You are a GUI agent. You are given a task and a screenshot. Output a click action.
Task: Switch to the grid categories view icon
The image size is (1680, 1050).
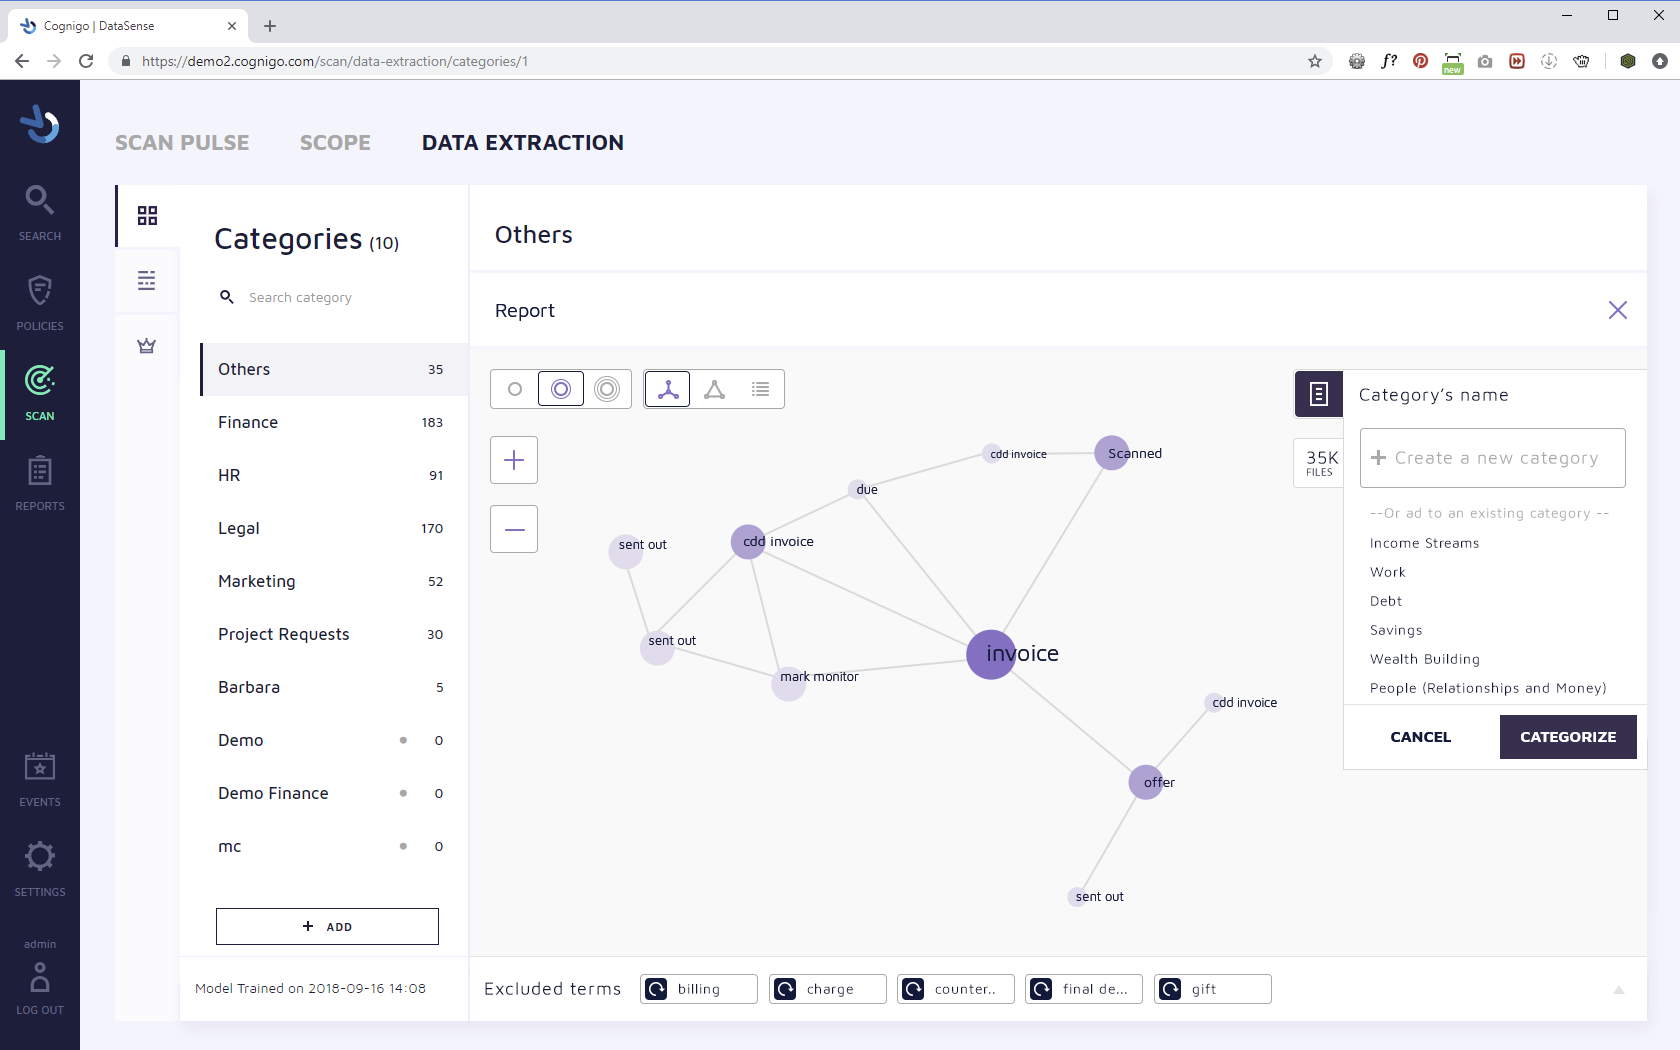coord(147,216)
